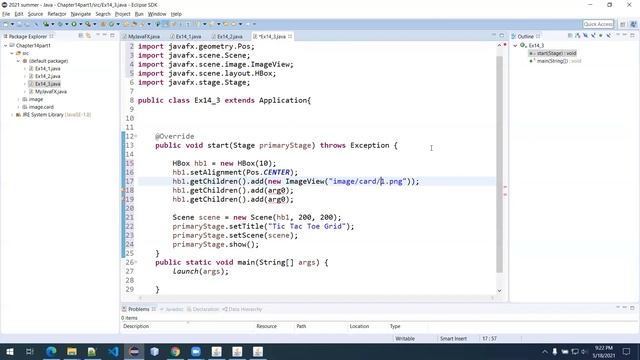Open the Run button dropdown arrow
The height and width of the screenshot is (360, 640).
click(x=80, y=24)
